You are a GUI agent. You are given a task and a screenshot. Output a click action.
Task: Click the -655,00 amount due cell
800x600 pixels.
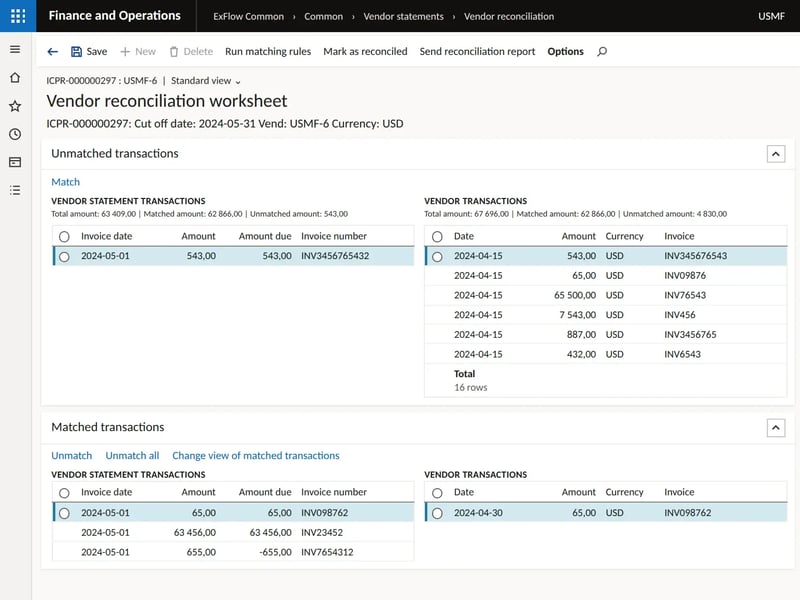276,552
